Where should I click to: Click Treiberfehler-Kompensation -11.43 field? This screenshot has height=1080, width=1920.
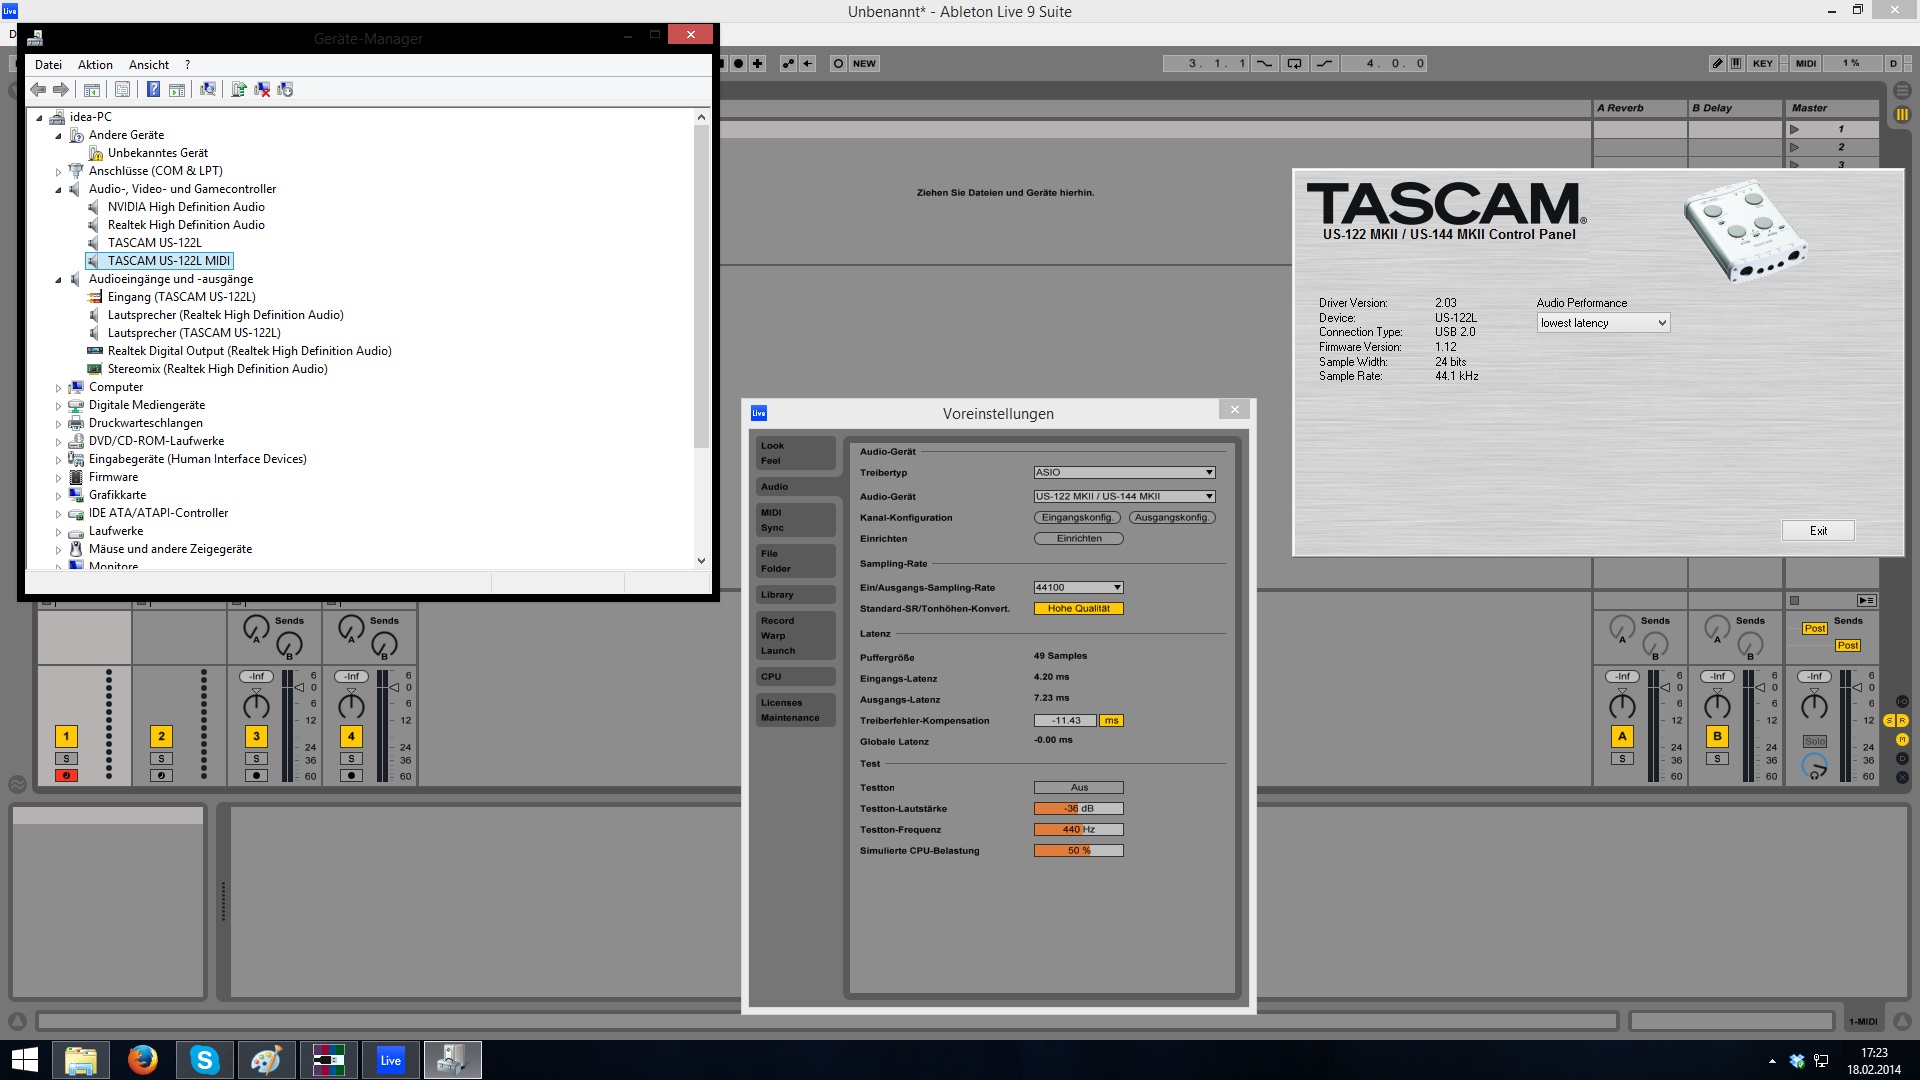[1065, 721]
